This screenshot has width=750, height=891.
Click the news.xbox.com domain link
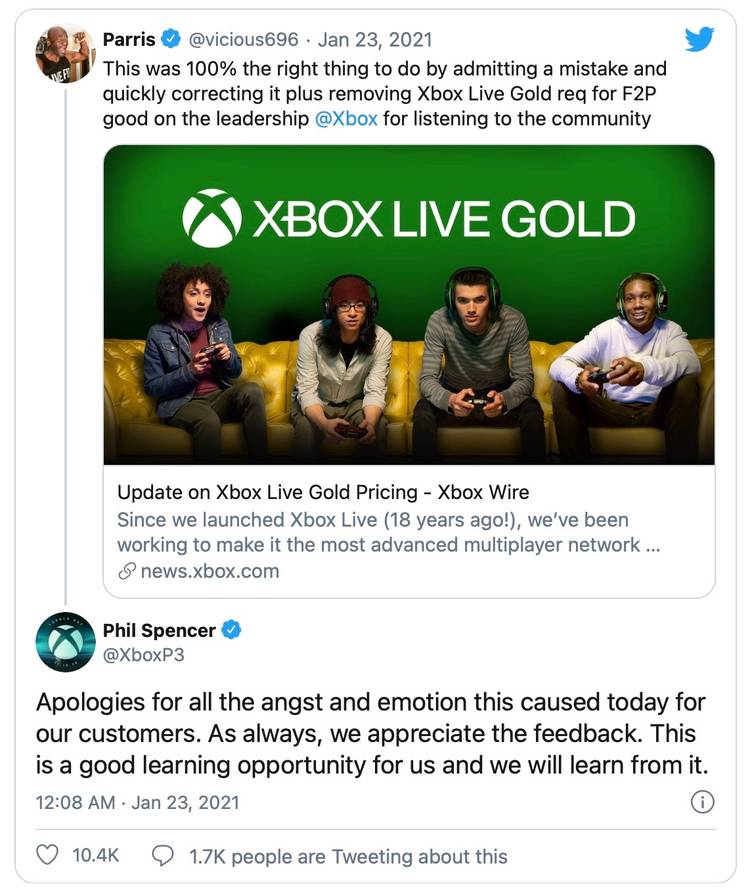click(x=209, y=572)
